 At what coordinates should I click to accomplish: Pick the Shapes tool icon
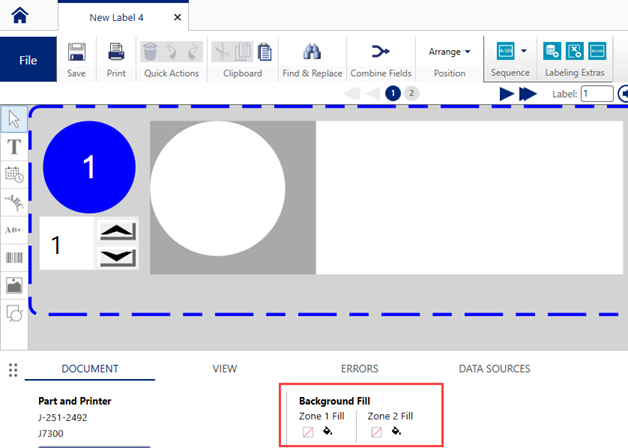click(14, 313)
